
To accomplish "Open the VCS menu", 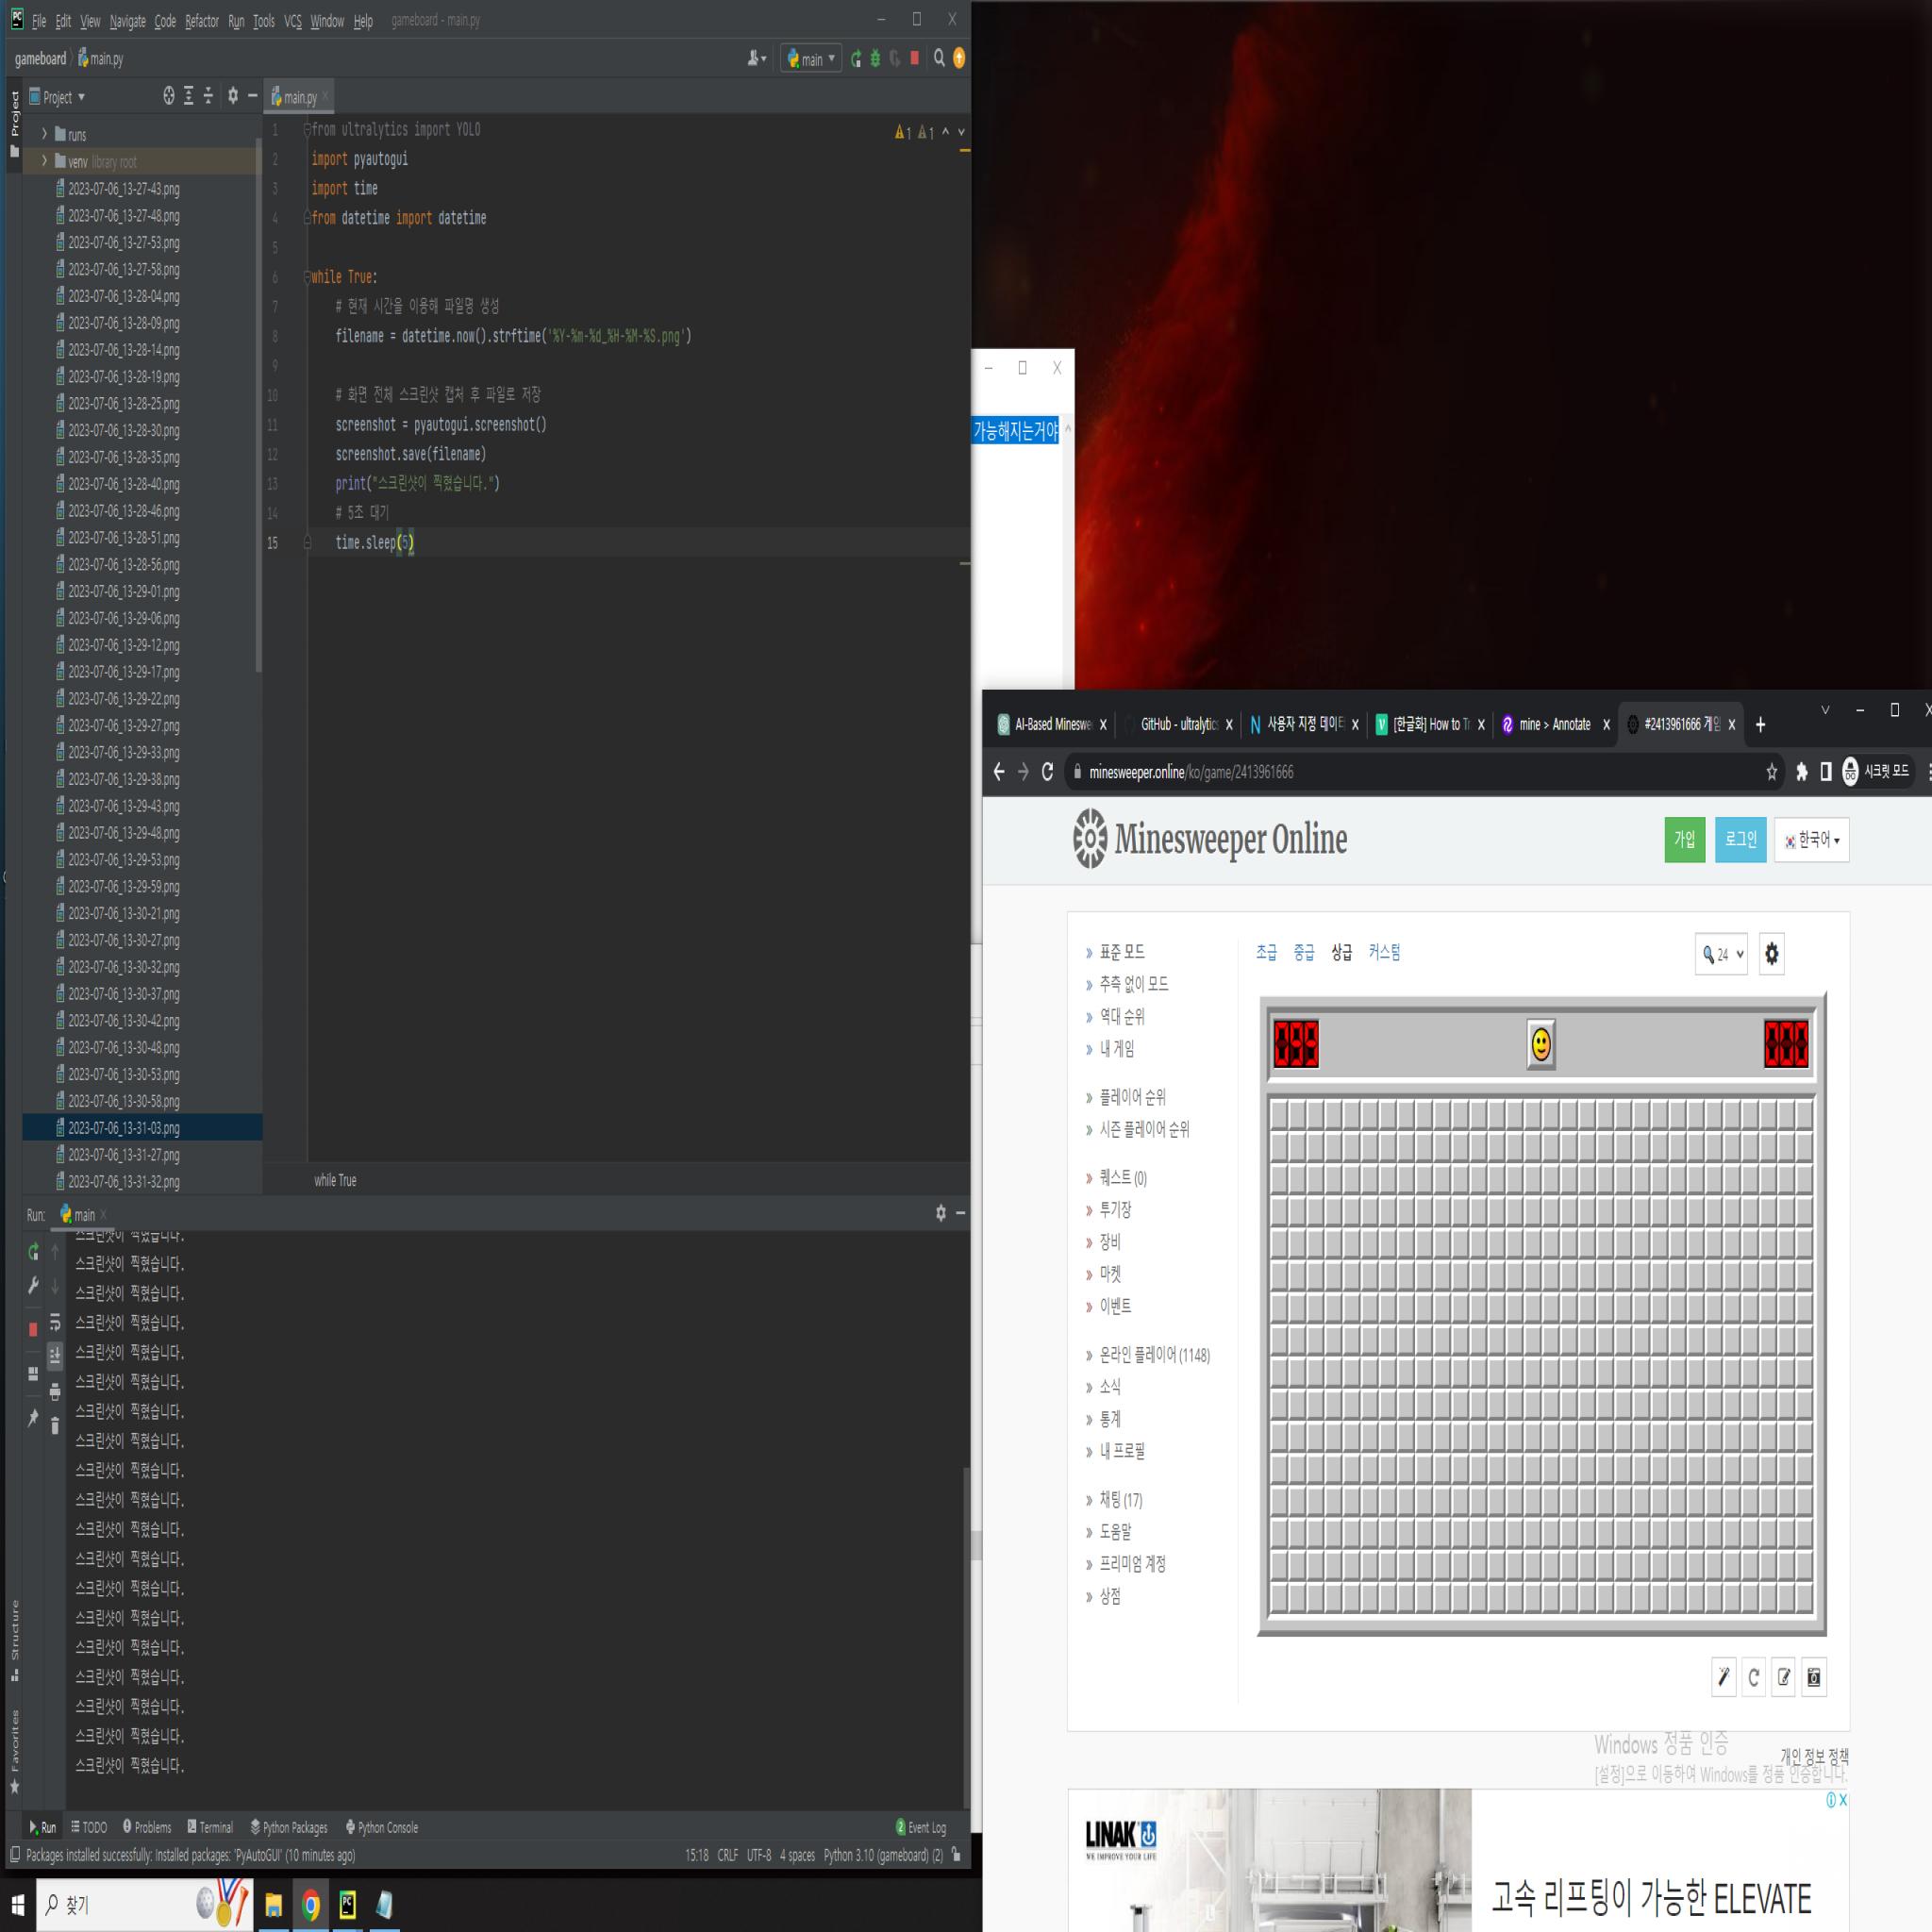I will [293, 21].
